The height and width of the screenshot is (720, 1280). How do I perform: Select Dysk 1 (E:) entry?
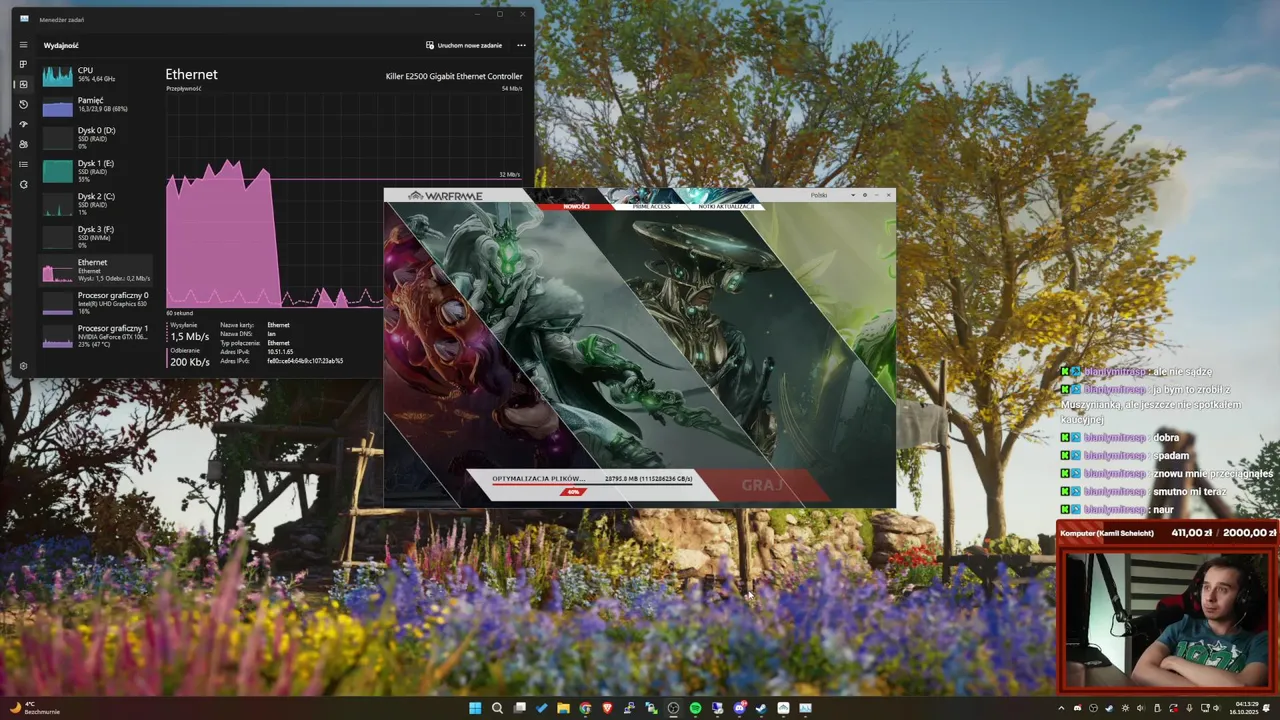(x=96, y=171)
